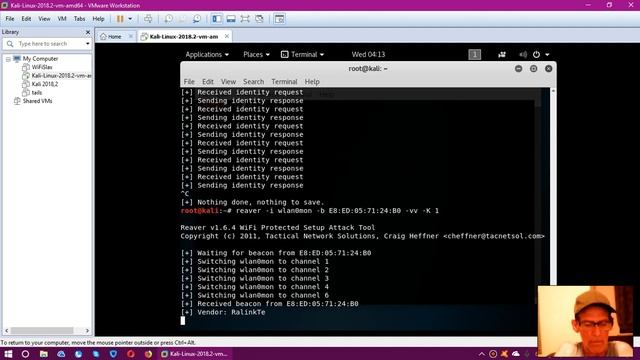Toggle the library sidebar view icon

click(x=217, y=19)
